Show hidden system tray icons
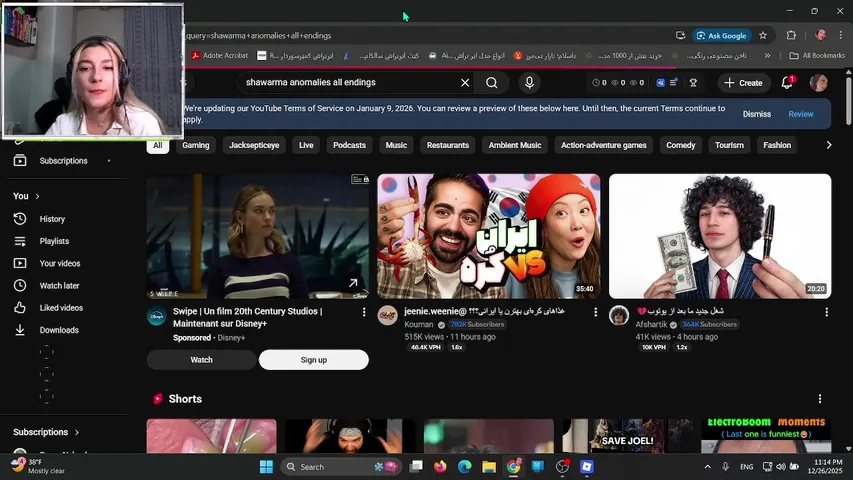853x480 pixels. (x=707, y=467)
